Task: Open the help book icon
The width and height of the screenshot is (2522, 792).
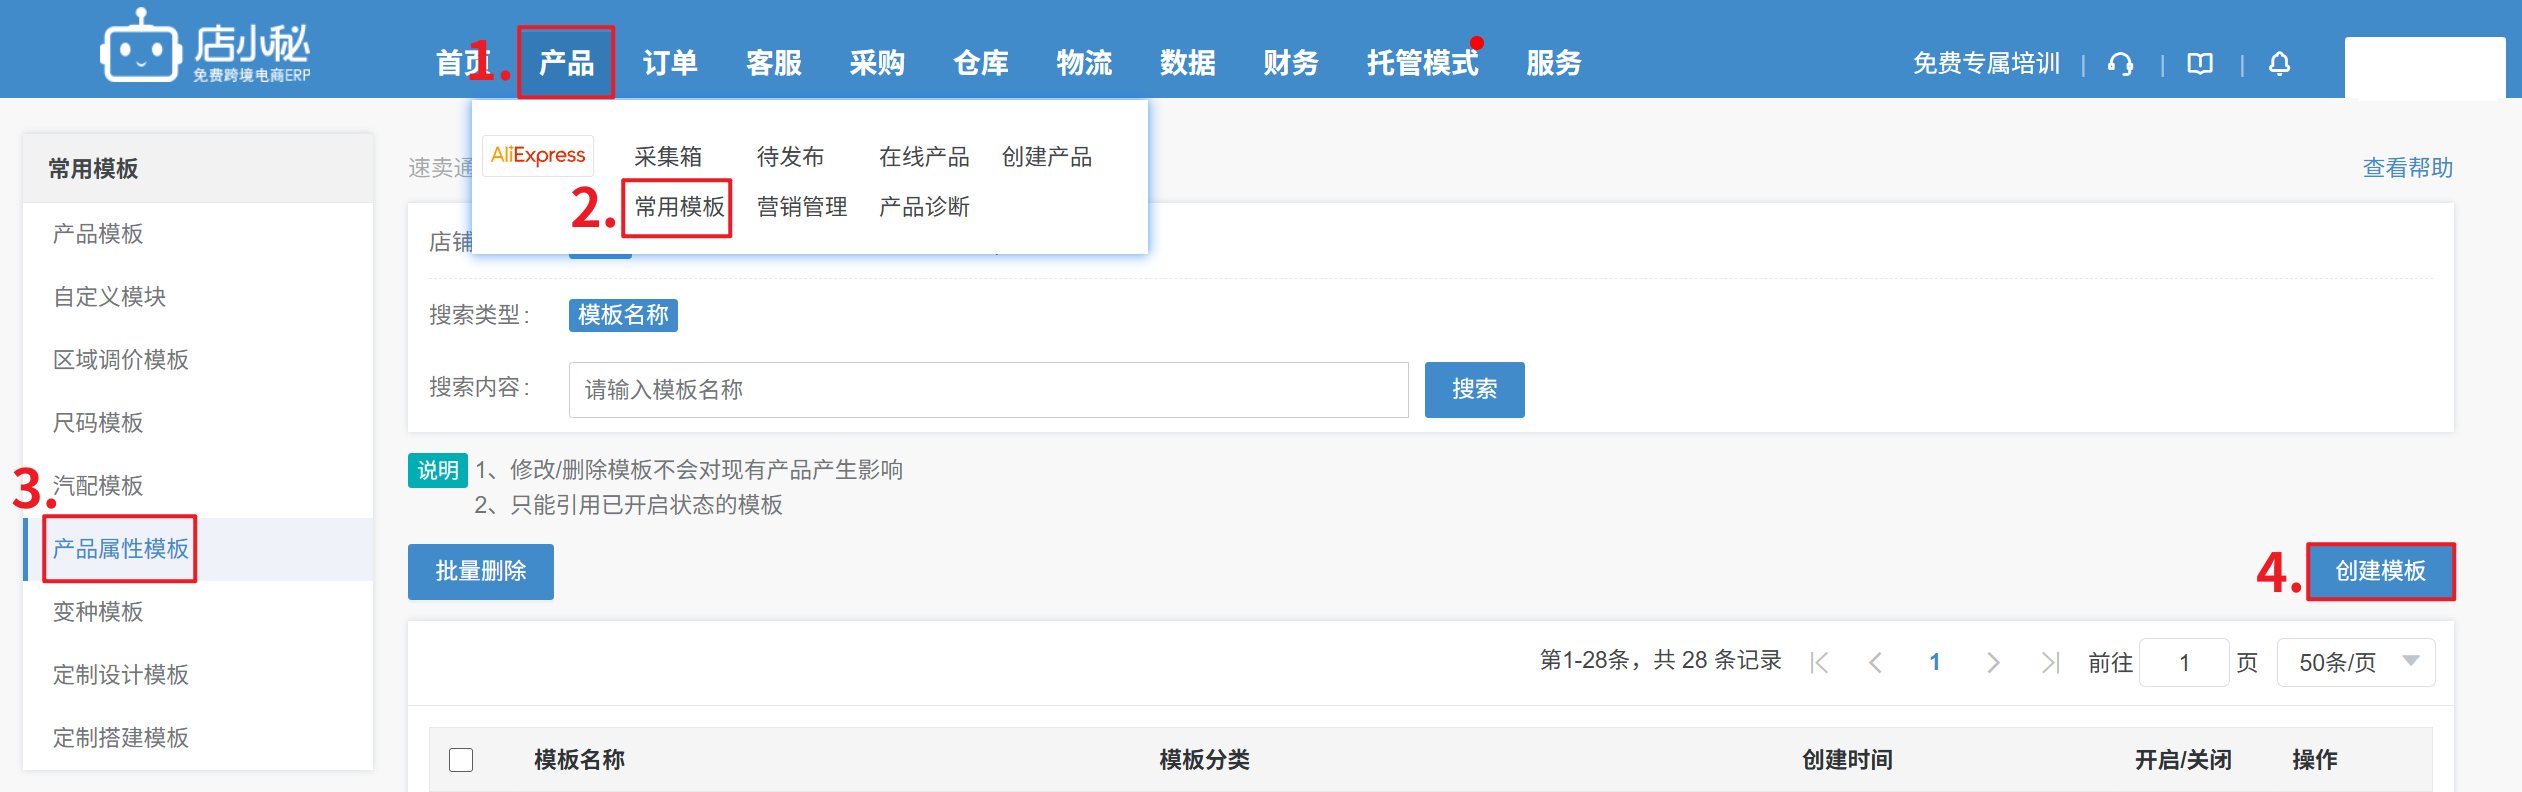Action: tap(2199, 64)
